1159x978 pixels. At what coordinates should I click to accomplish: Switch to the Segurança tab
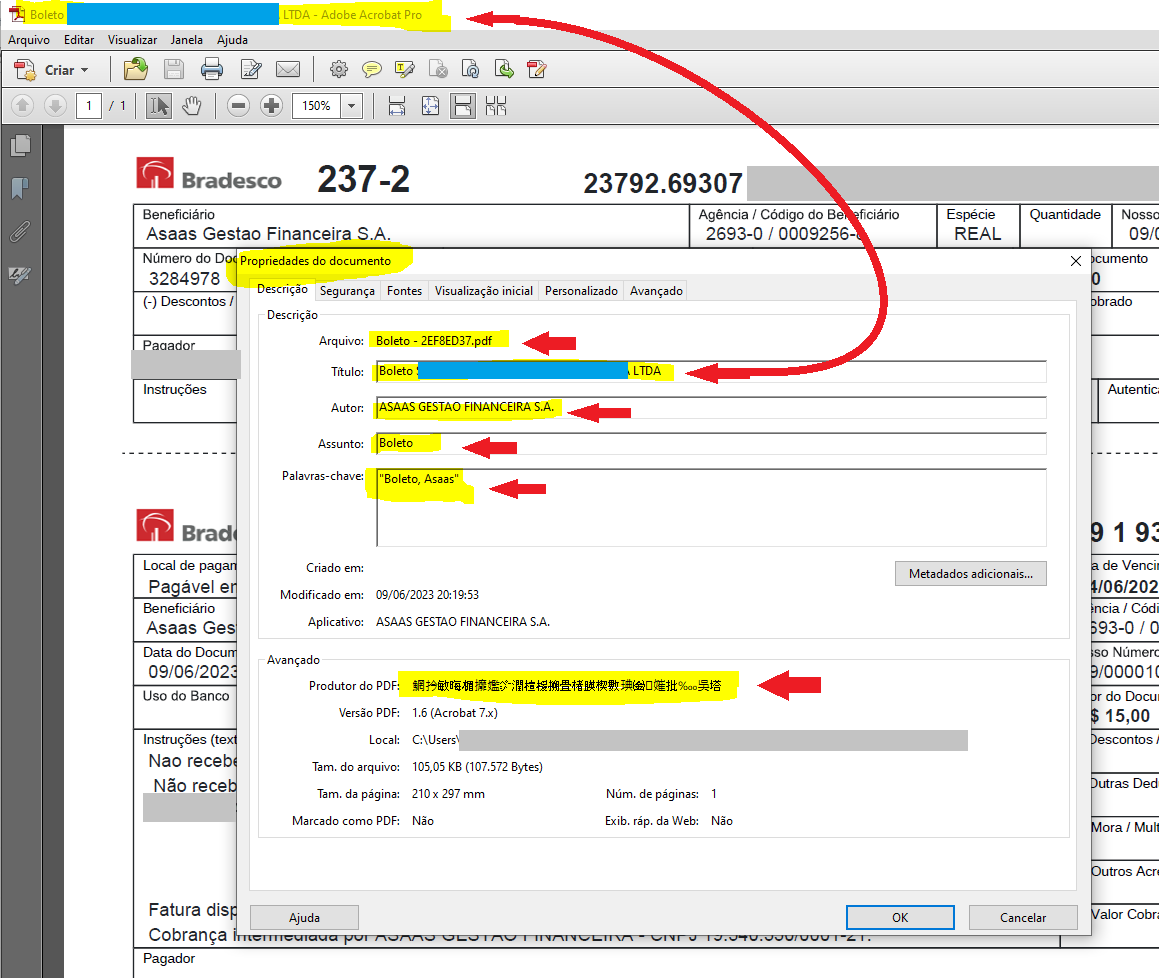347,291
